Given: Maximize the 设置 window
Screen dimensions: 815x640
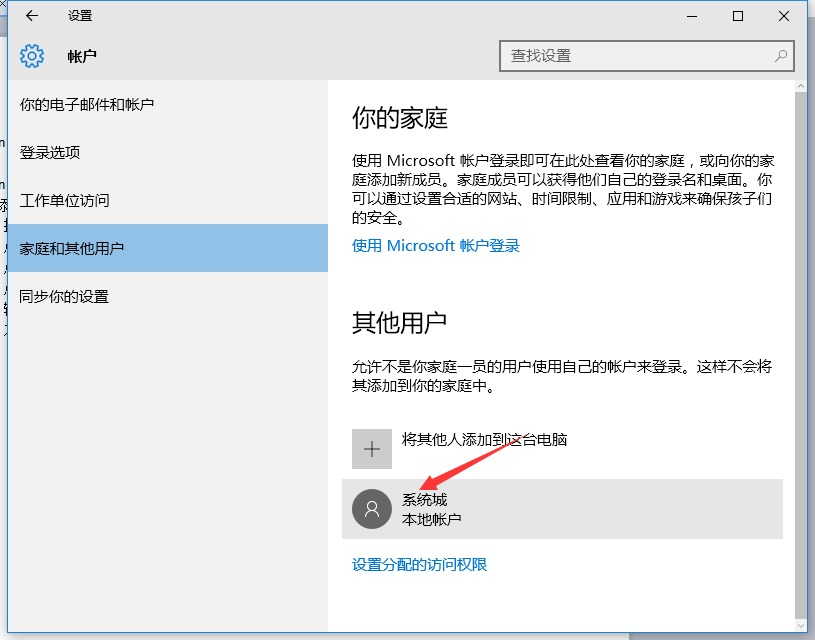Looking at the screenshot, I should click(738, 16).
